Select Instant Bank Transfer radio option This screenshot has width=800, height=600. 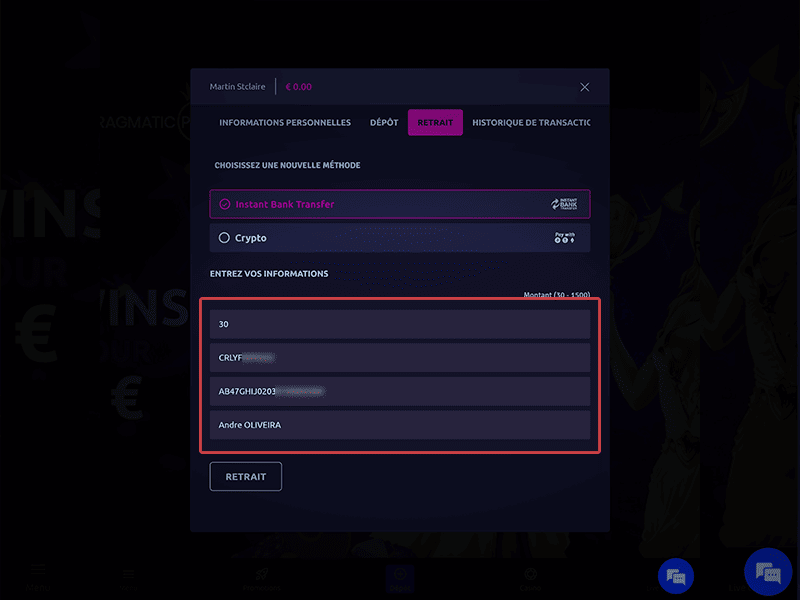tap(224, 204)
